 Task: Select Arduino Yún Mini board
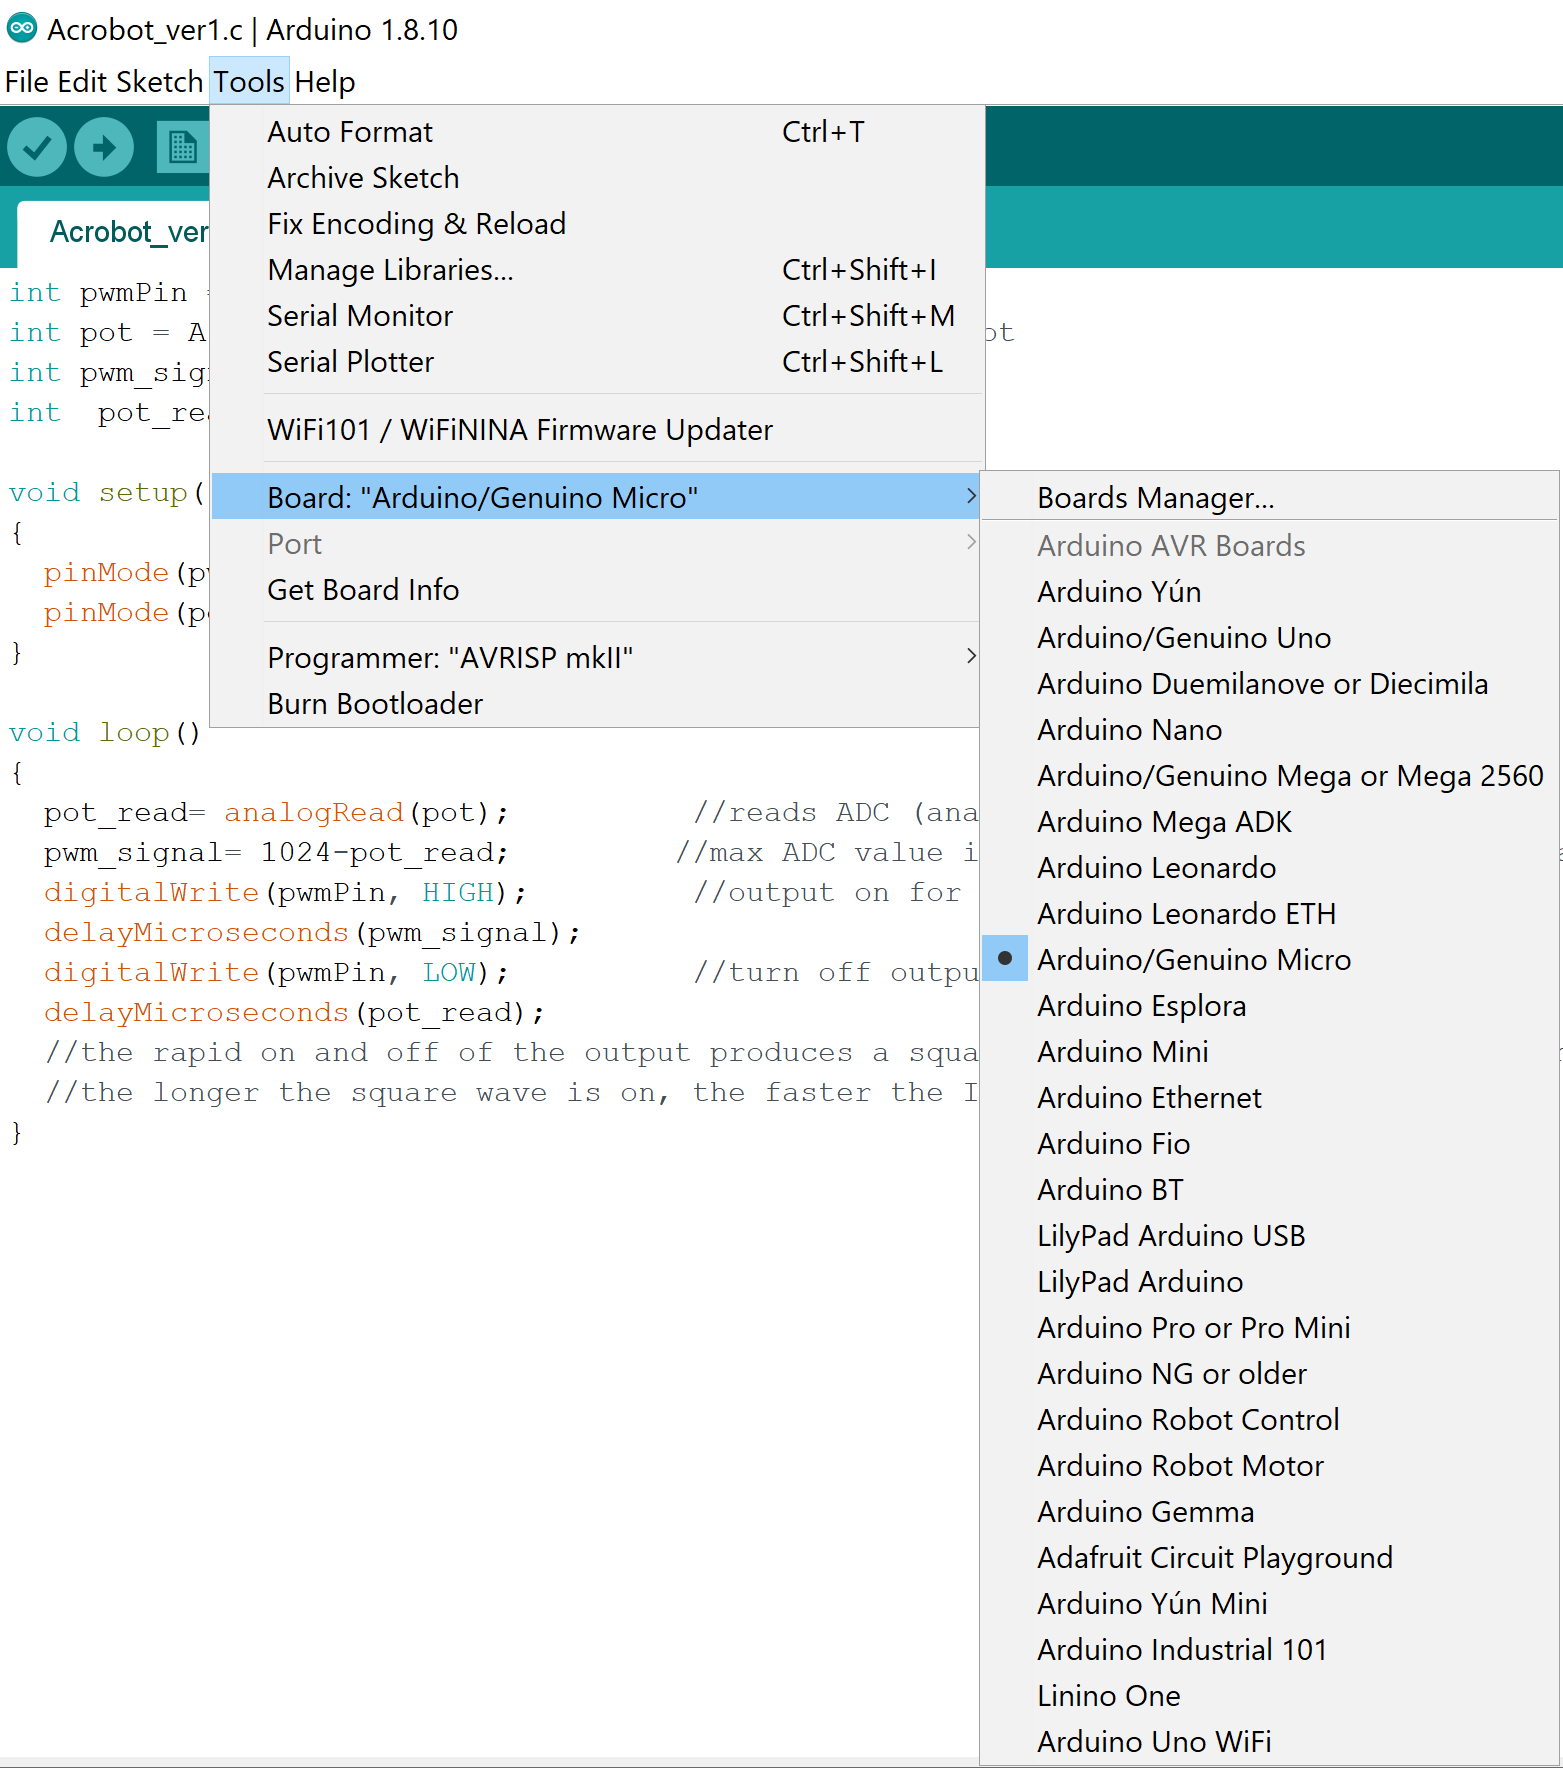(1270, 1603)
